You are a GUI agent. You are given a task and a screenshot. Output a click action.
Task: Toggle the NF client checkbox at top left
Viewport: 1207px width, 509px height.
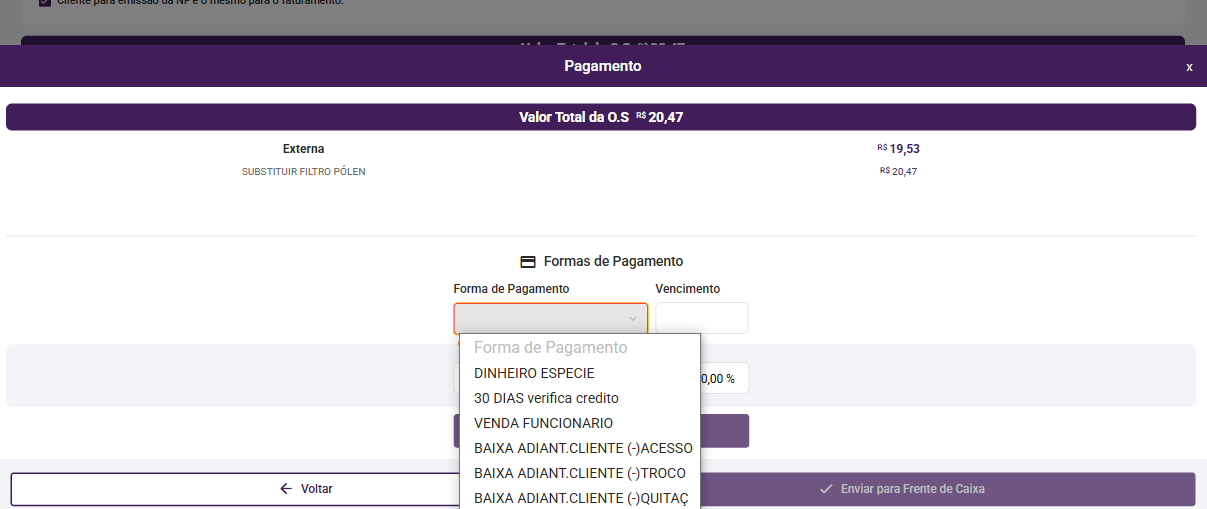45,3
